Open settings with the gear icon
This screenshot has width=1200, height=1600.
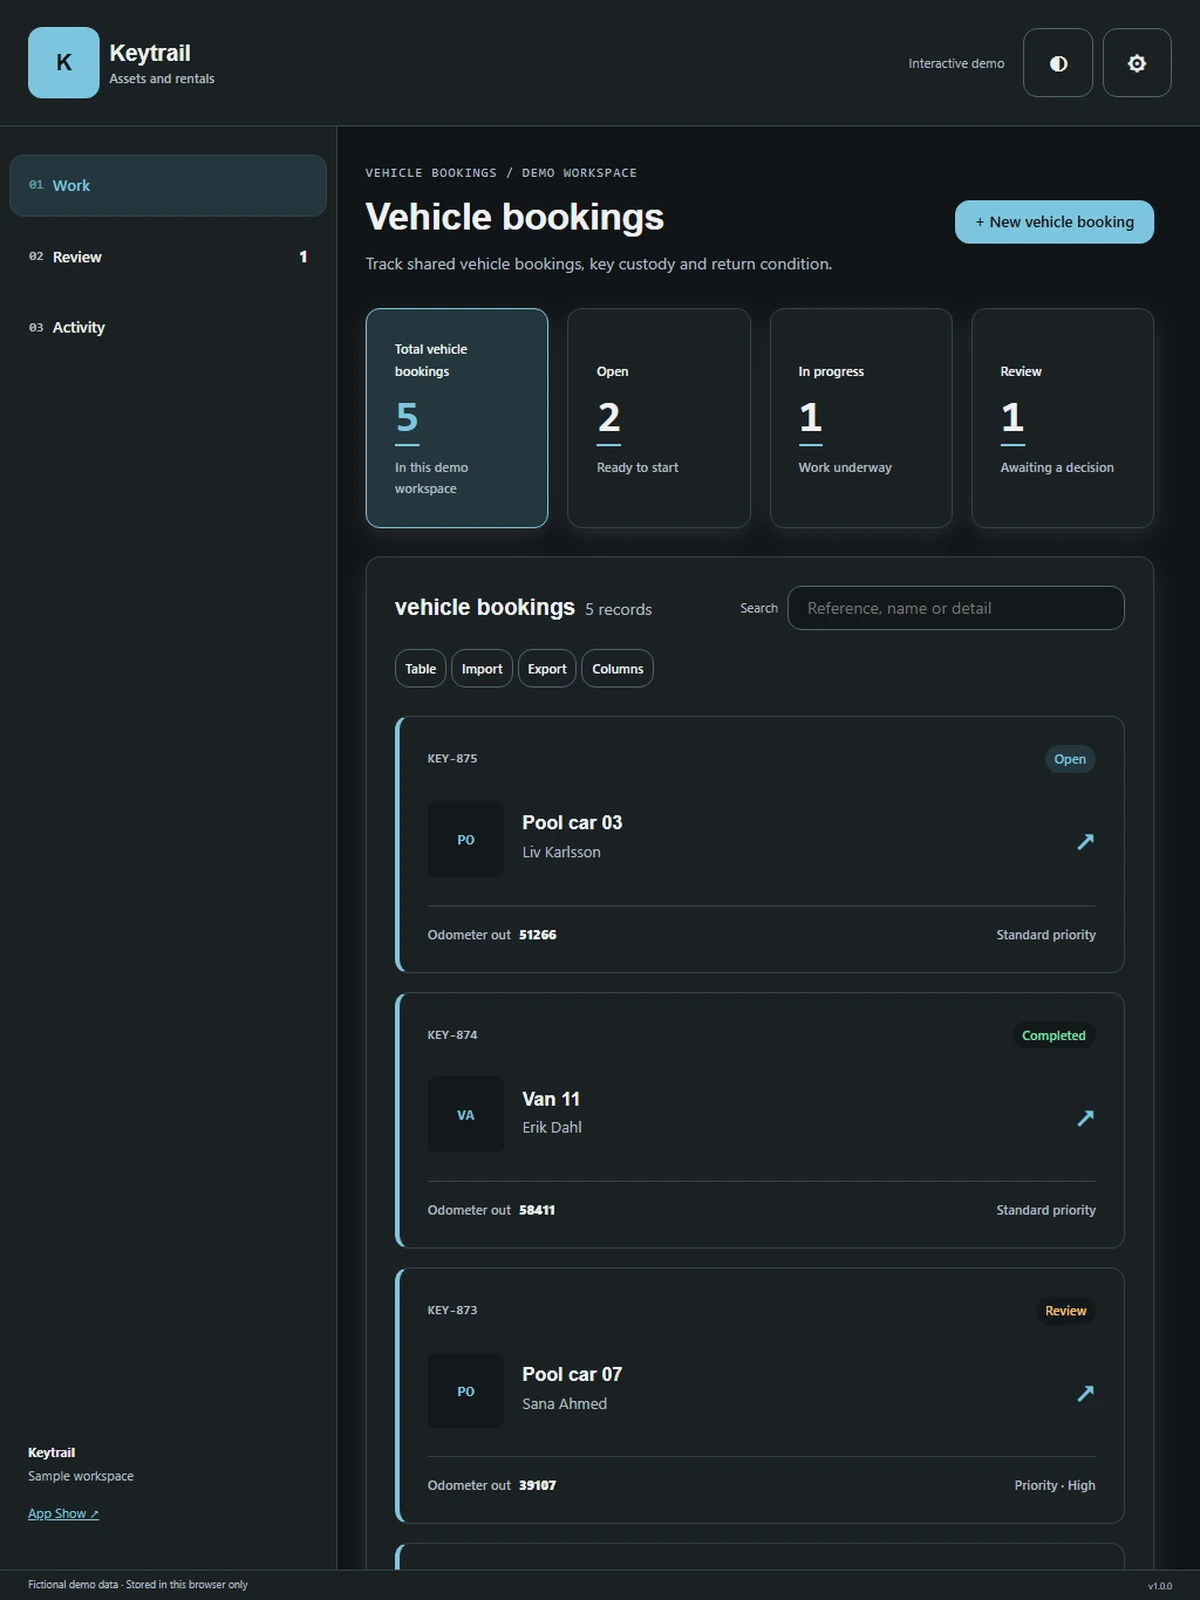(x=1137, y=63)
